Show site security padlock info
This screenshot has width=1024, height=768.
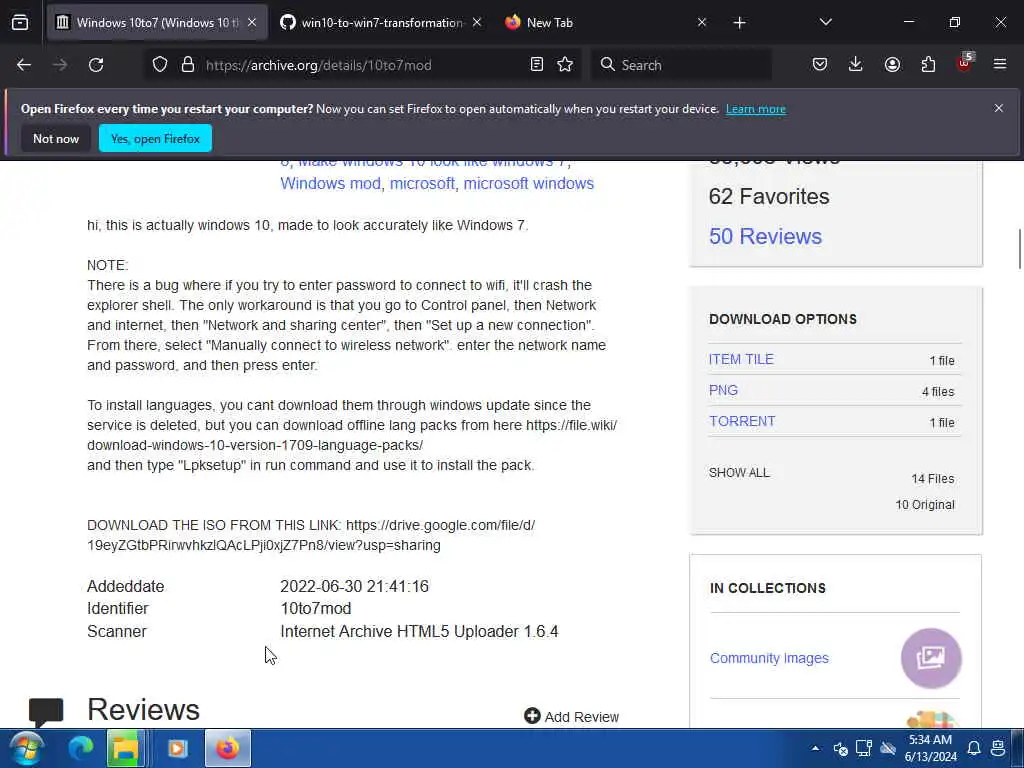coord(188,65)
